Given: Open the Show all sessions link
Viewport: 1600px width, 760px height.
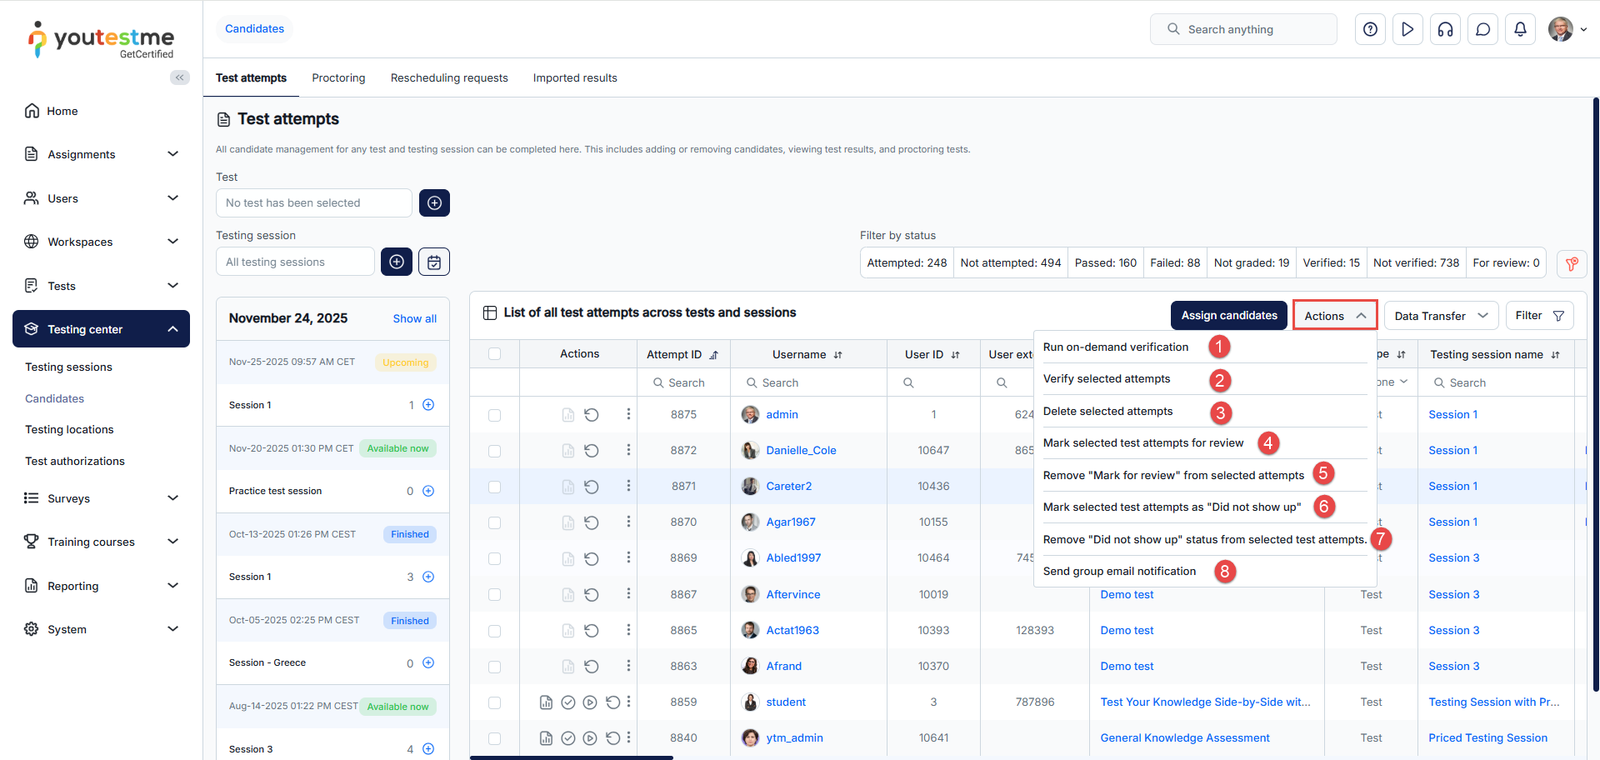Looking at the screenshot, I should [414, 319].
